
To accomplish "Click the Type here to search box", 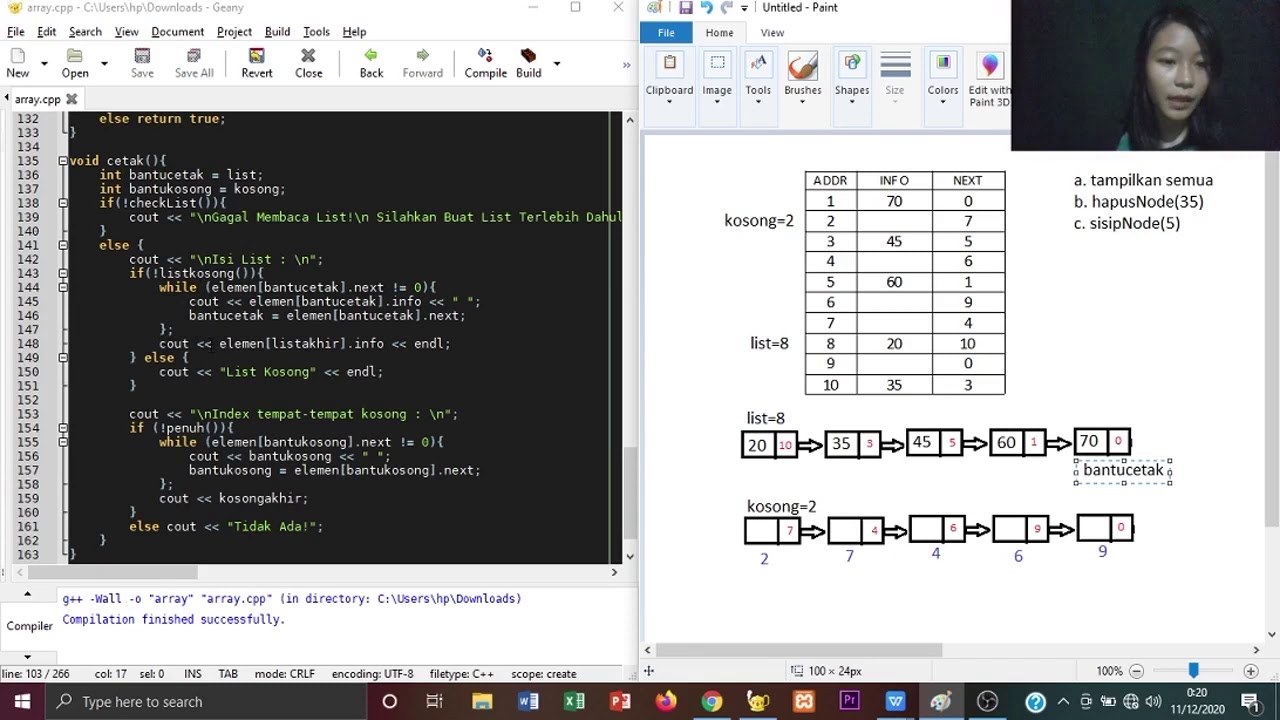I will pyautogui.click(x=205, y=701).
